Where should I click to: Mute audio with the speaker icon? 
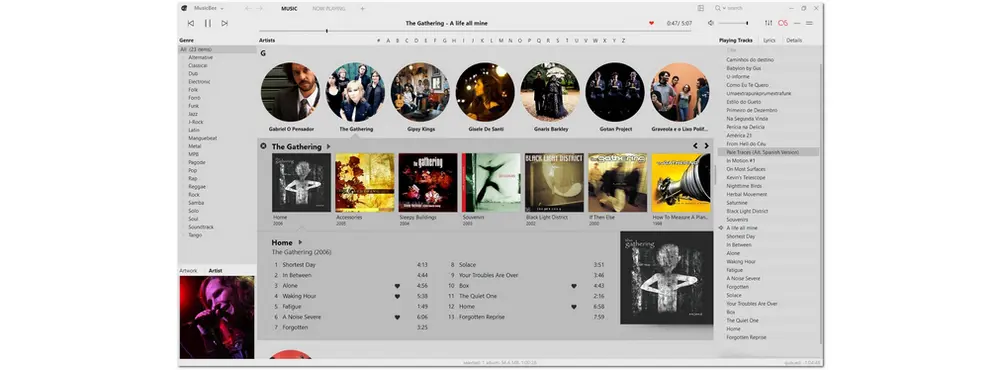[x=710, y=23]
